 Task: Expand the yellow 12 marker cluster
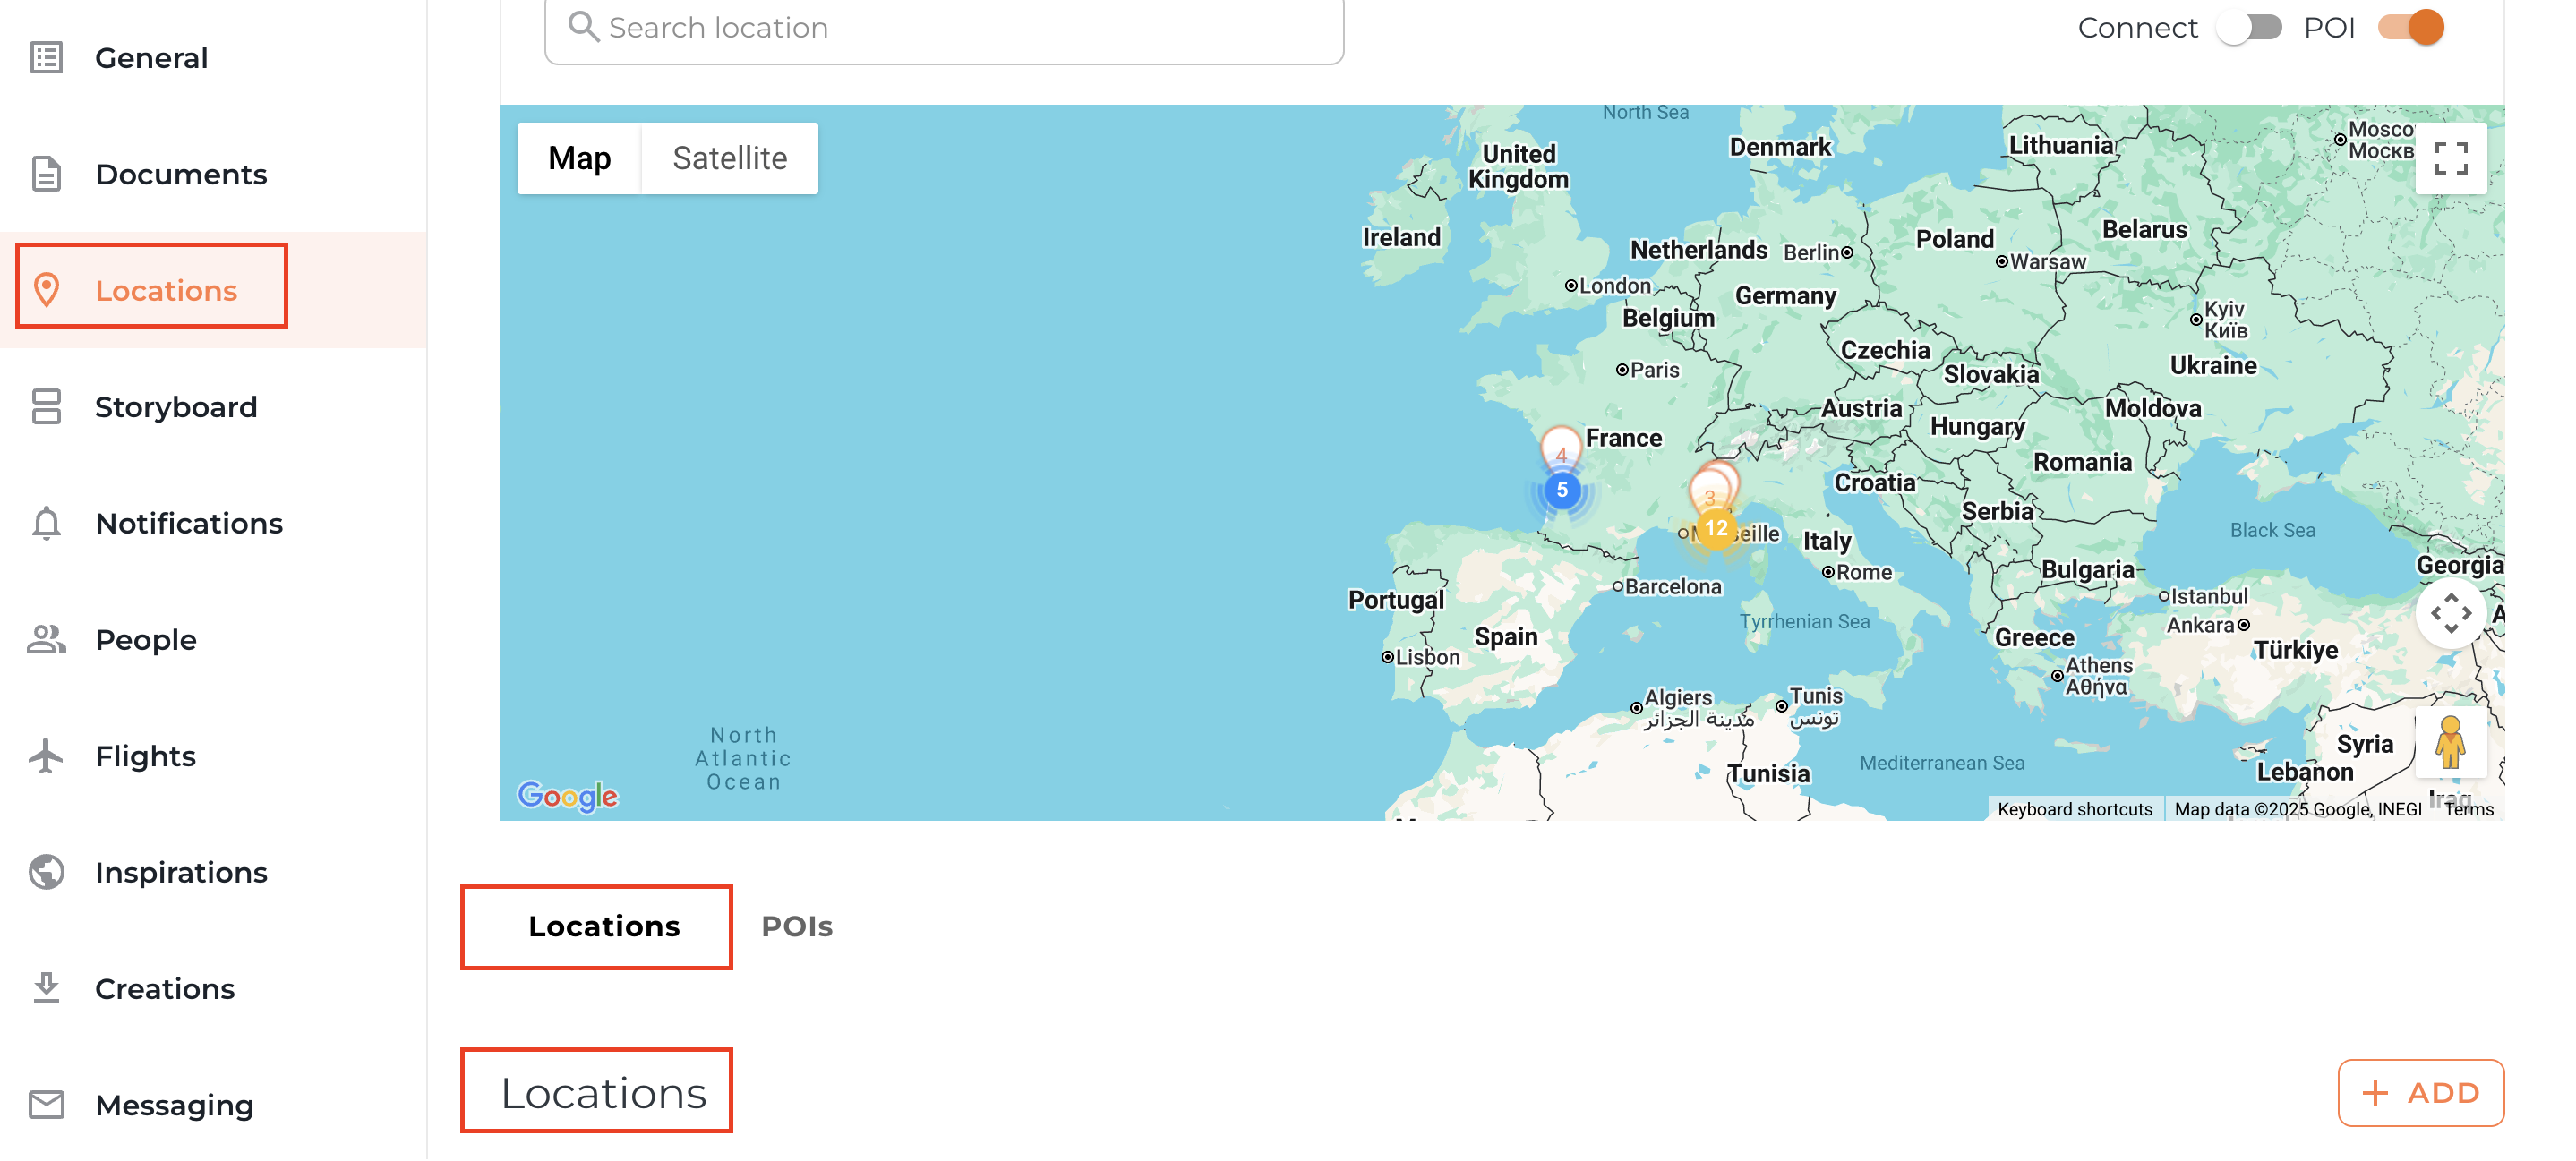click(1716, 528)
